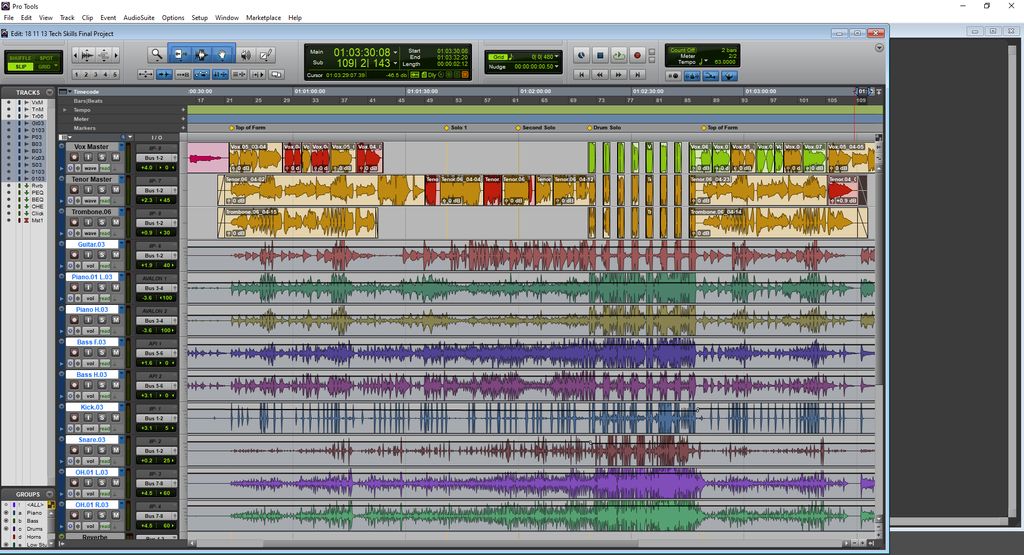Screen dimensions: 1024x555
Task: Open the Marketplace menu
Action: pyautogui.click(x=263, y=18)
